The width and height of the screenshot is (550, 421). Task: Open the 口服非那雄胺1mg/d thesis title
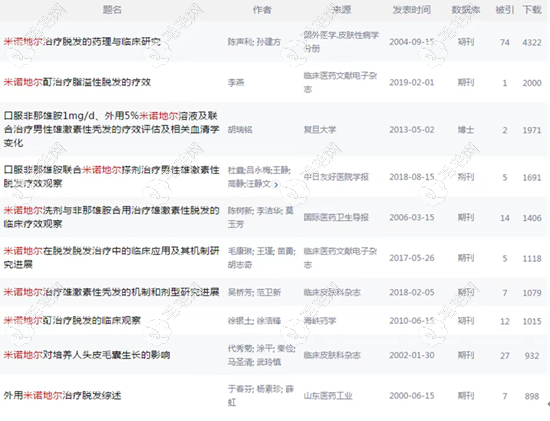coord(112,129)
